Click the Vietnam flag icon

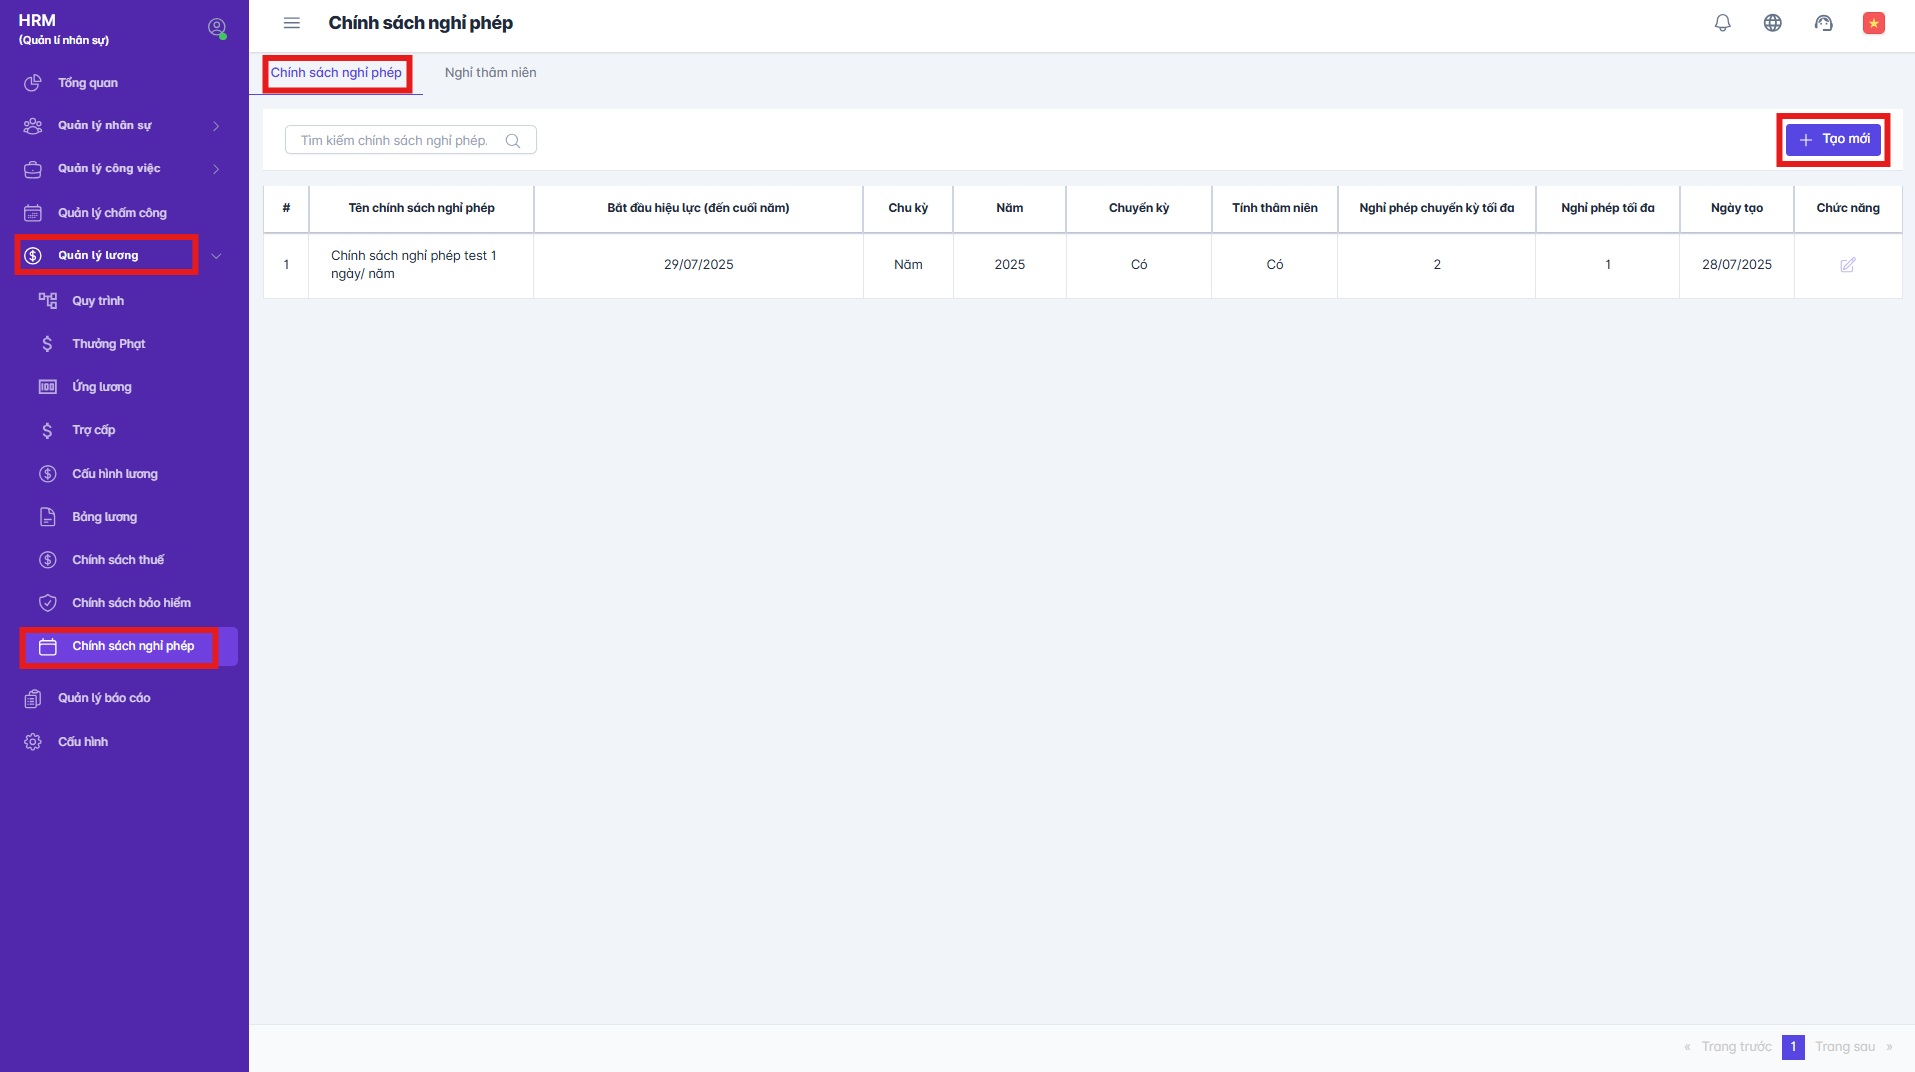pyautogui.click(x=1873, y=23)
